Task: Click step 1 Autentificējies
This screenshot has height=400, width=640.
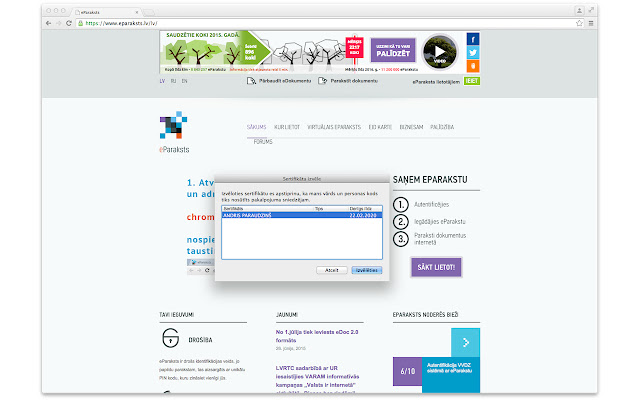Action: [x=421, y=204]
